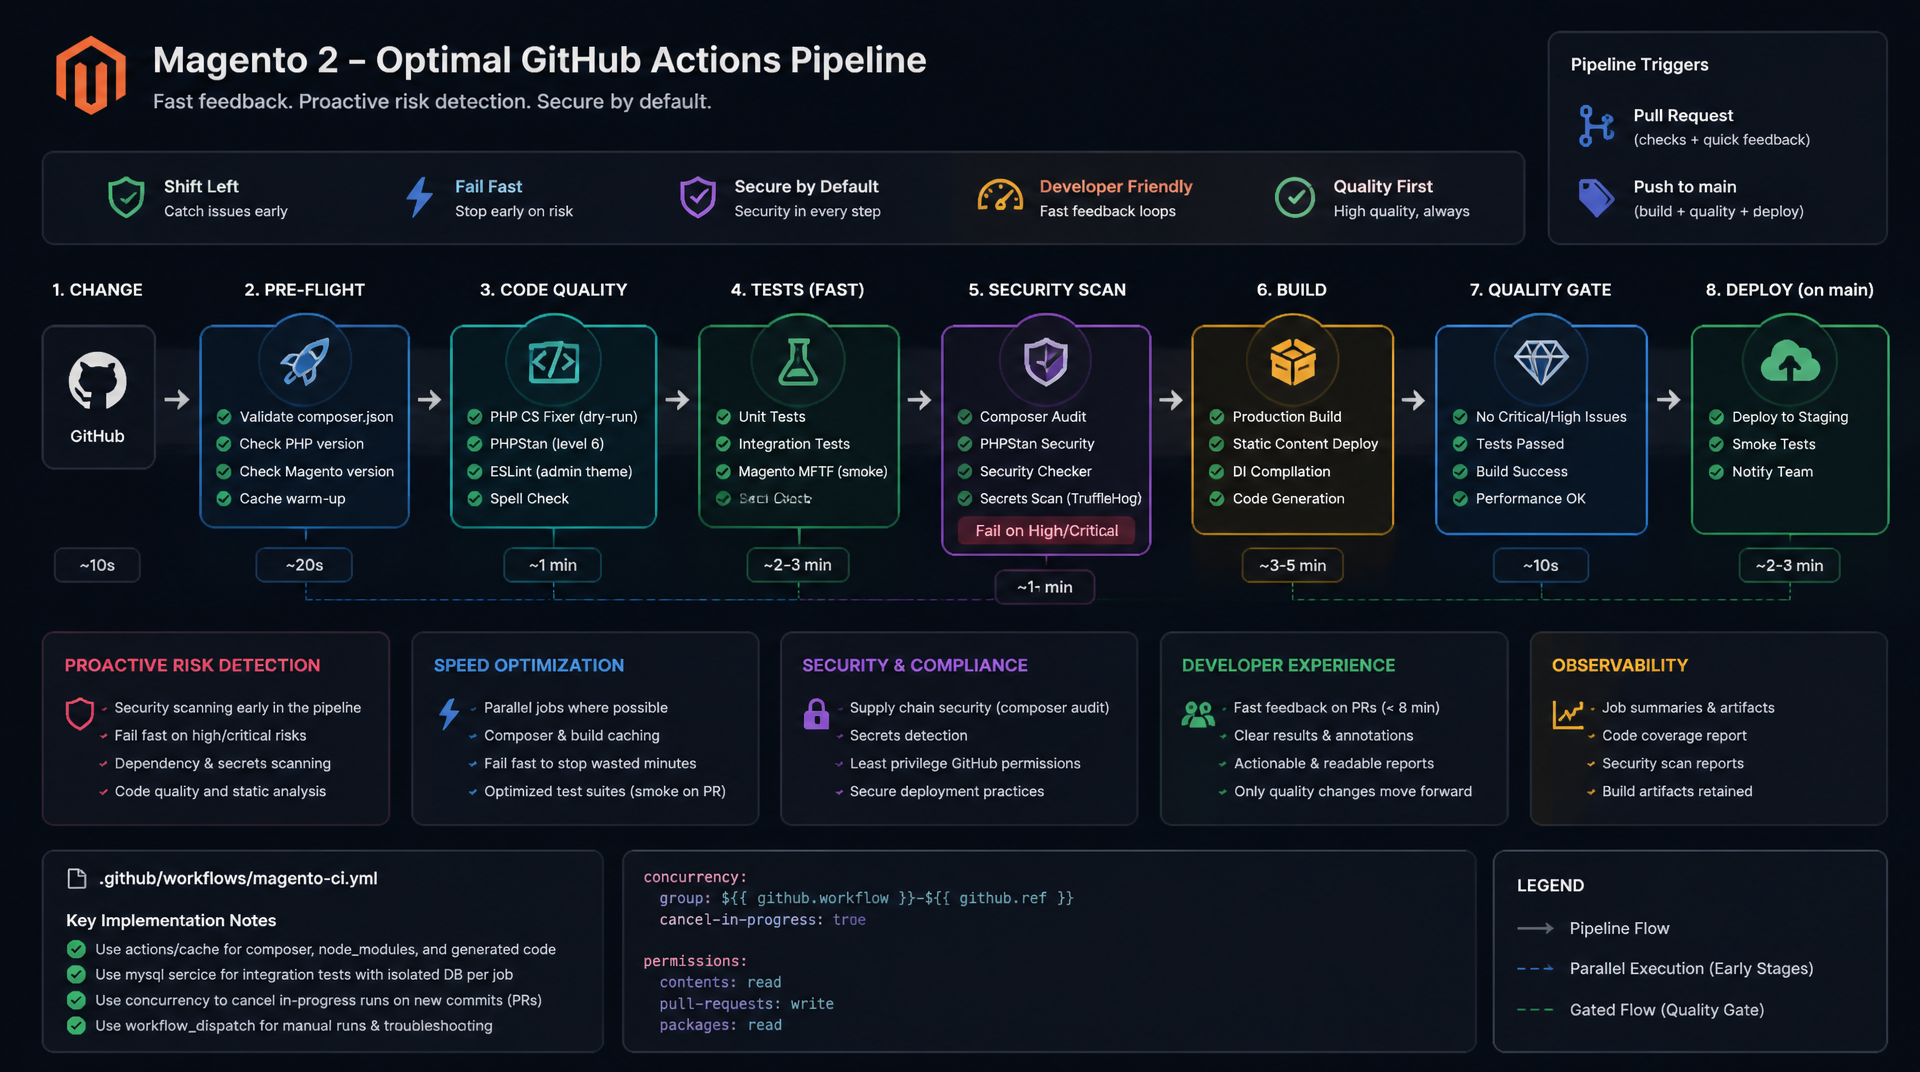
Task: Click 'Fast feedback on PRs (< 8 min)' bullet
Action: point(1336,708)
